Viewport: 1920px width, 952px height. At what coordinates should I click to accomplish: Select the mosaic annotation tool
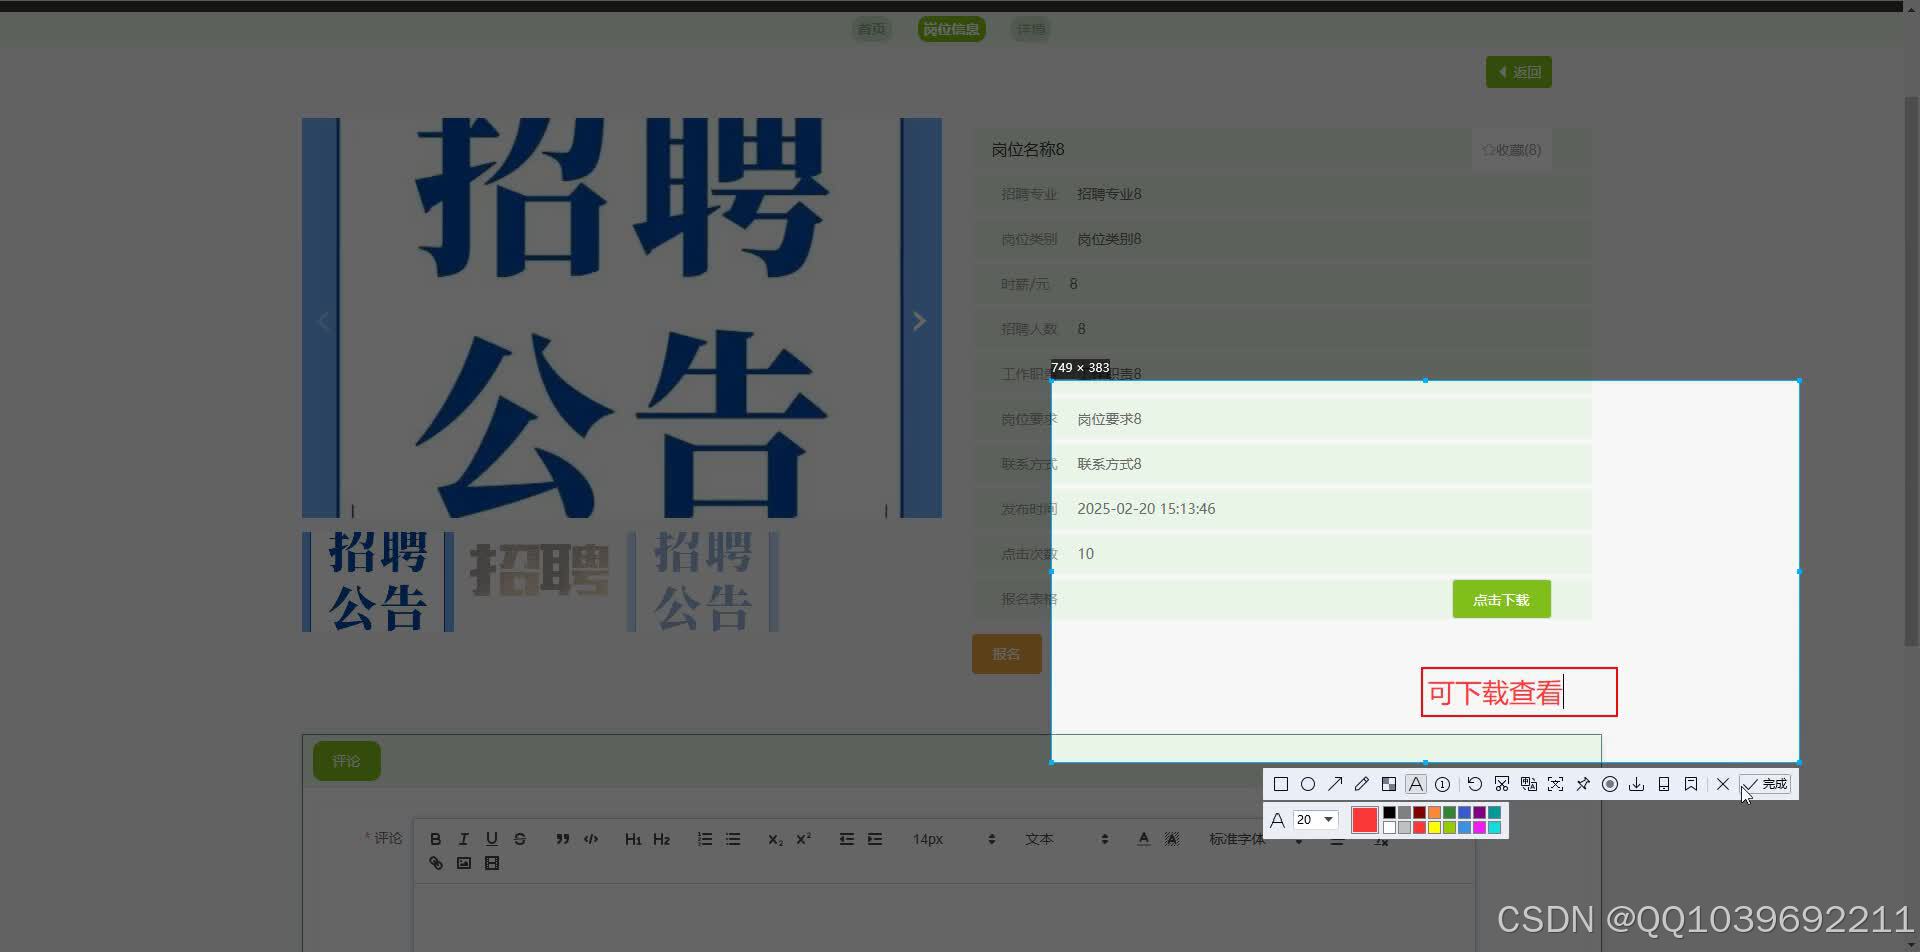(1388, 784)
